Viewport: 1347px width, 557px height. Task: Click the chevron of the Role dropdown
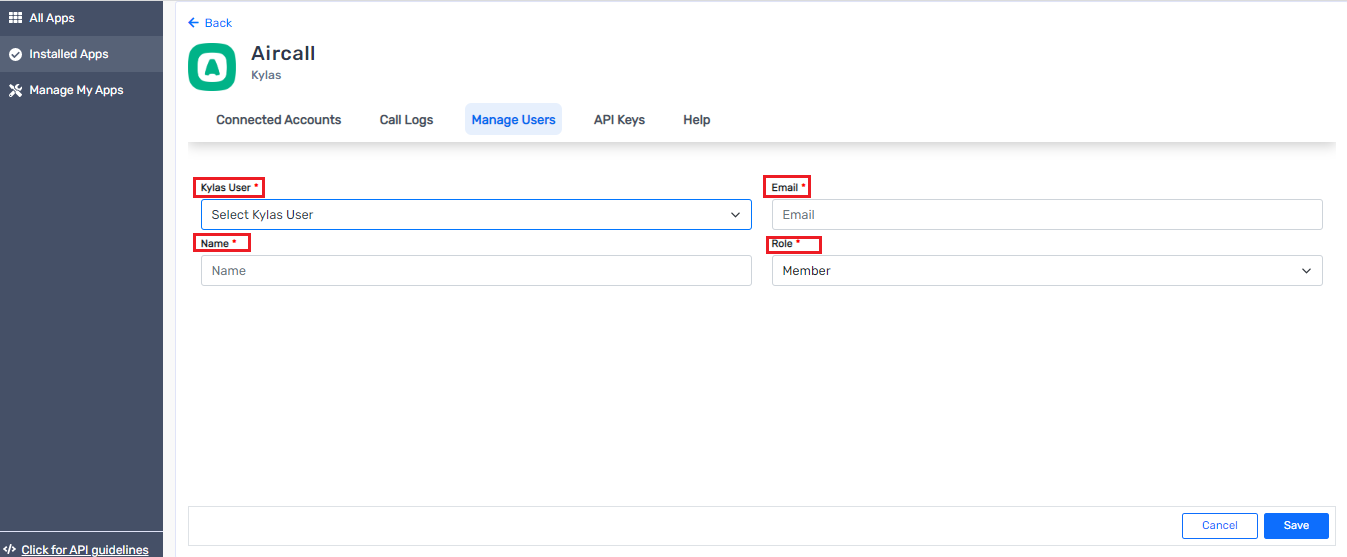tap(1306, 271)
